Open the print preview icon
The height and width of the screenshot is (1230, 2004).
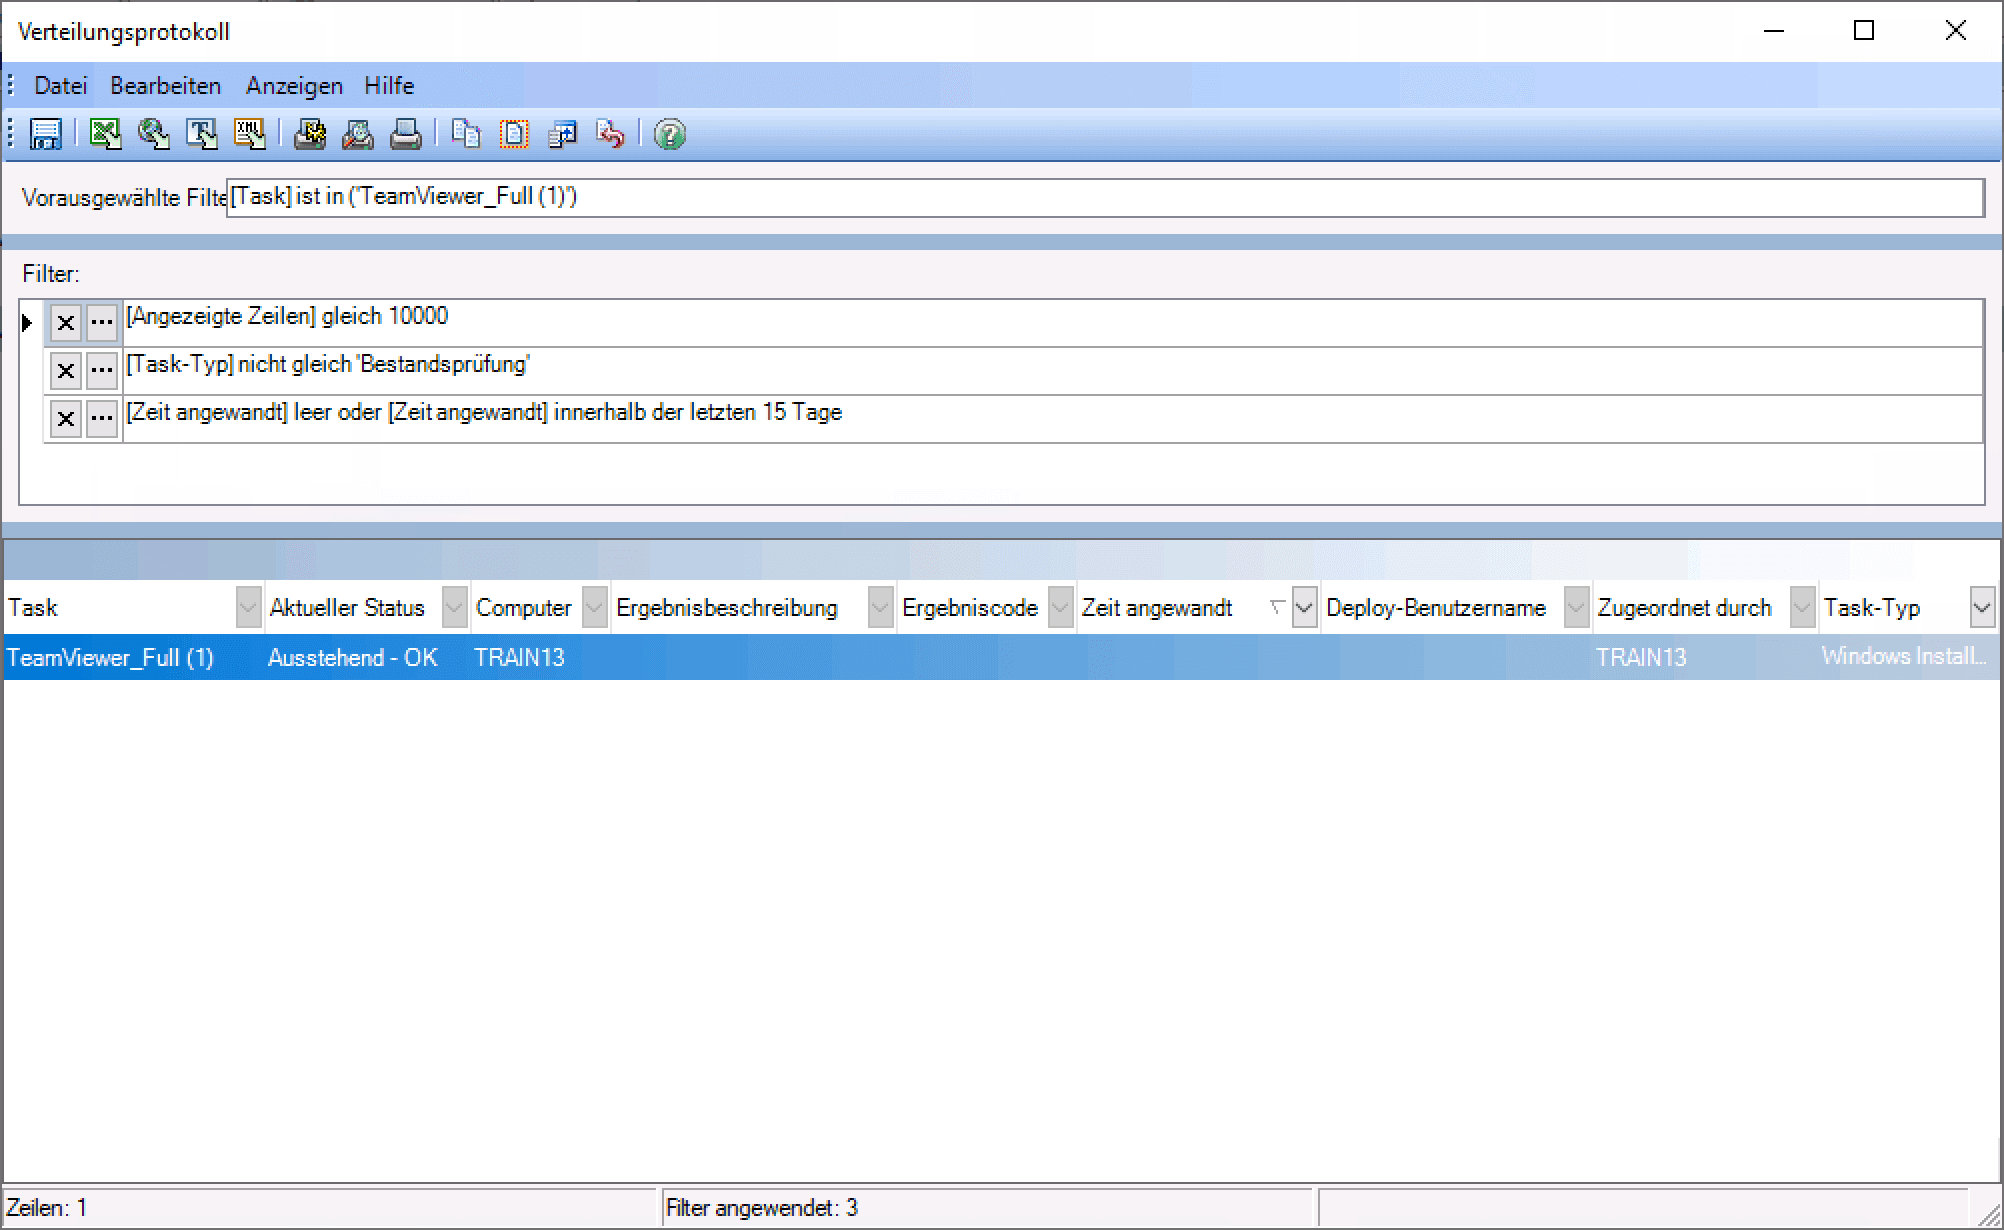[357, 134]
